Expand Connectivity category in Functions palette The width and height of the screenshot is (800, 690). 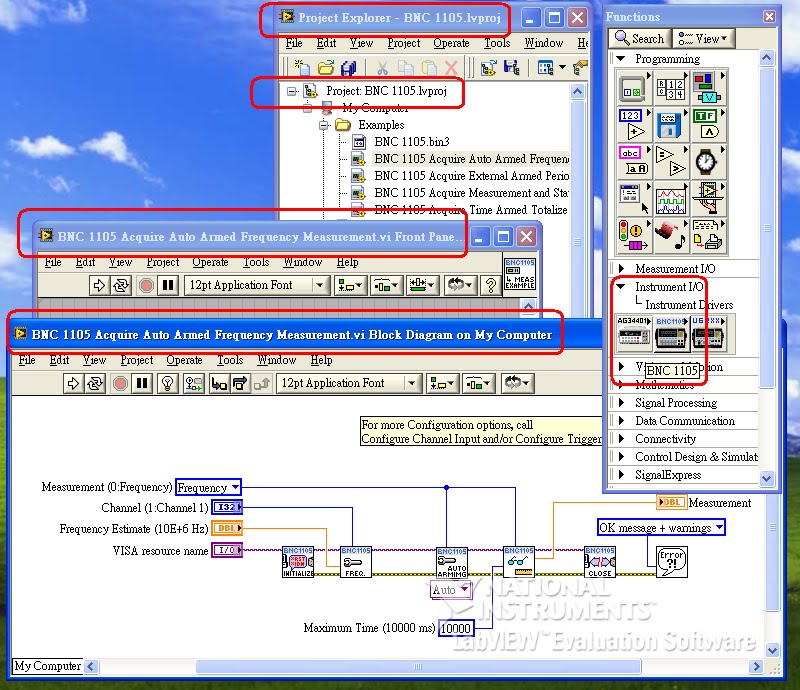pos(621,438)
